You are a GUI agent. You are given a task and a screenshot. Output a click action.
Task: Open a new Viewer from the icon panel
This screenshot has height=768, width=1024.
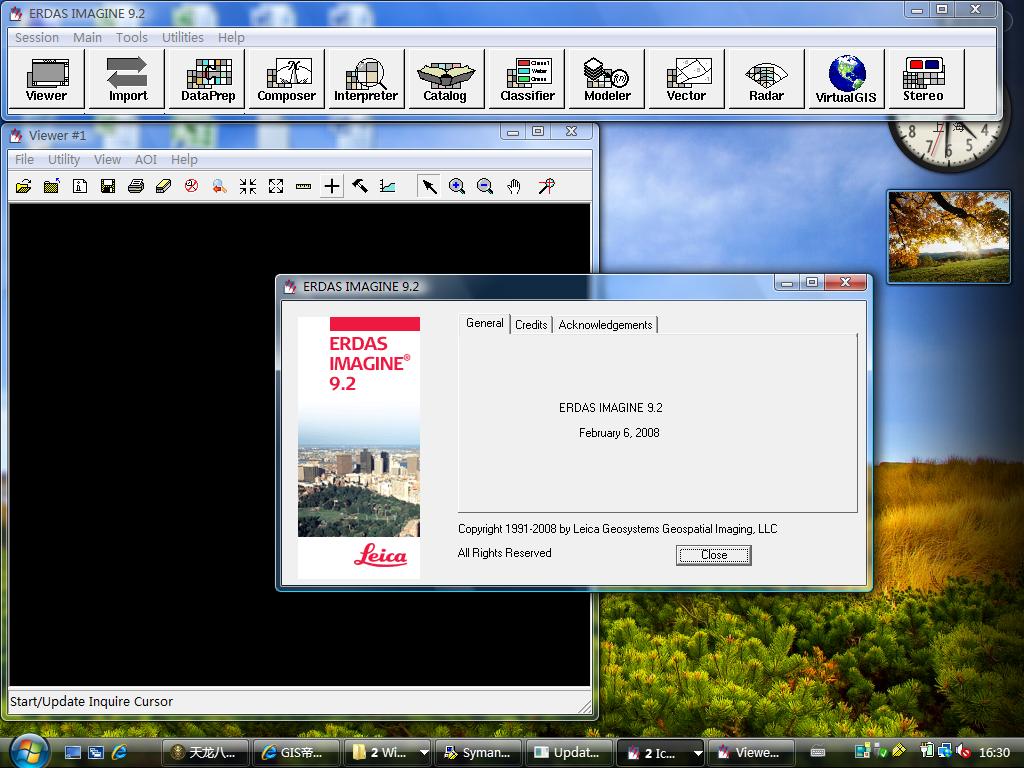[46, 79]
